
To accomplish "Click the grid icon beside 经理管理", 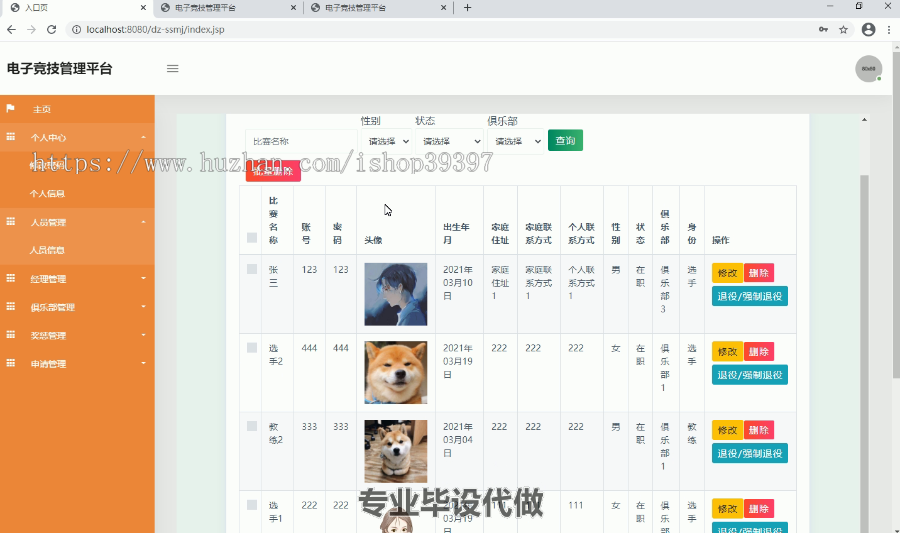I will pyautogui.click(x=10, y=278).
